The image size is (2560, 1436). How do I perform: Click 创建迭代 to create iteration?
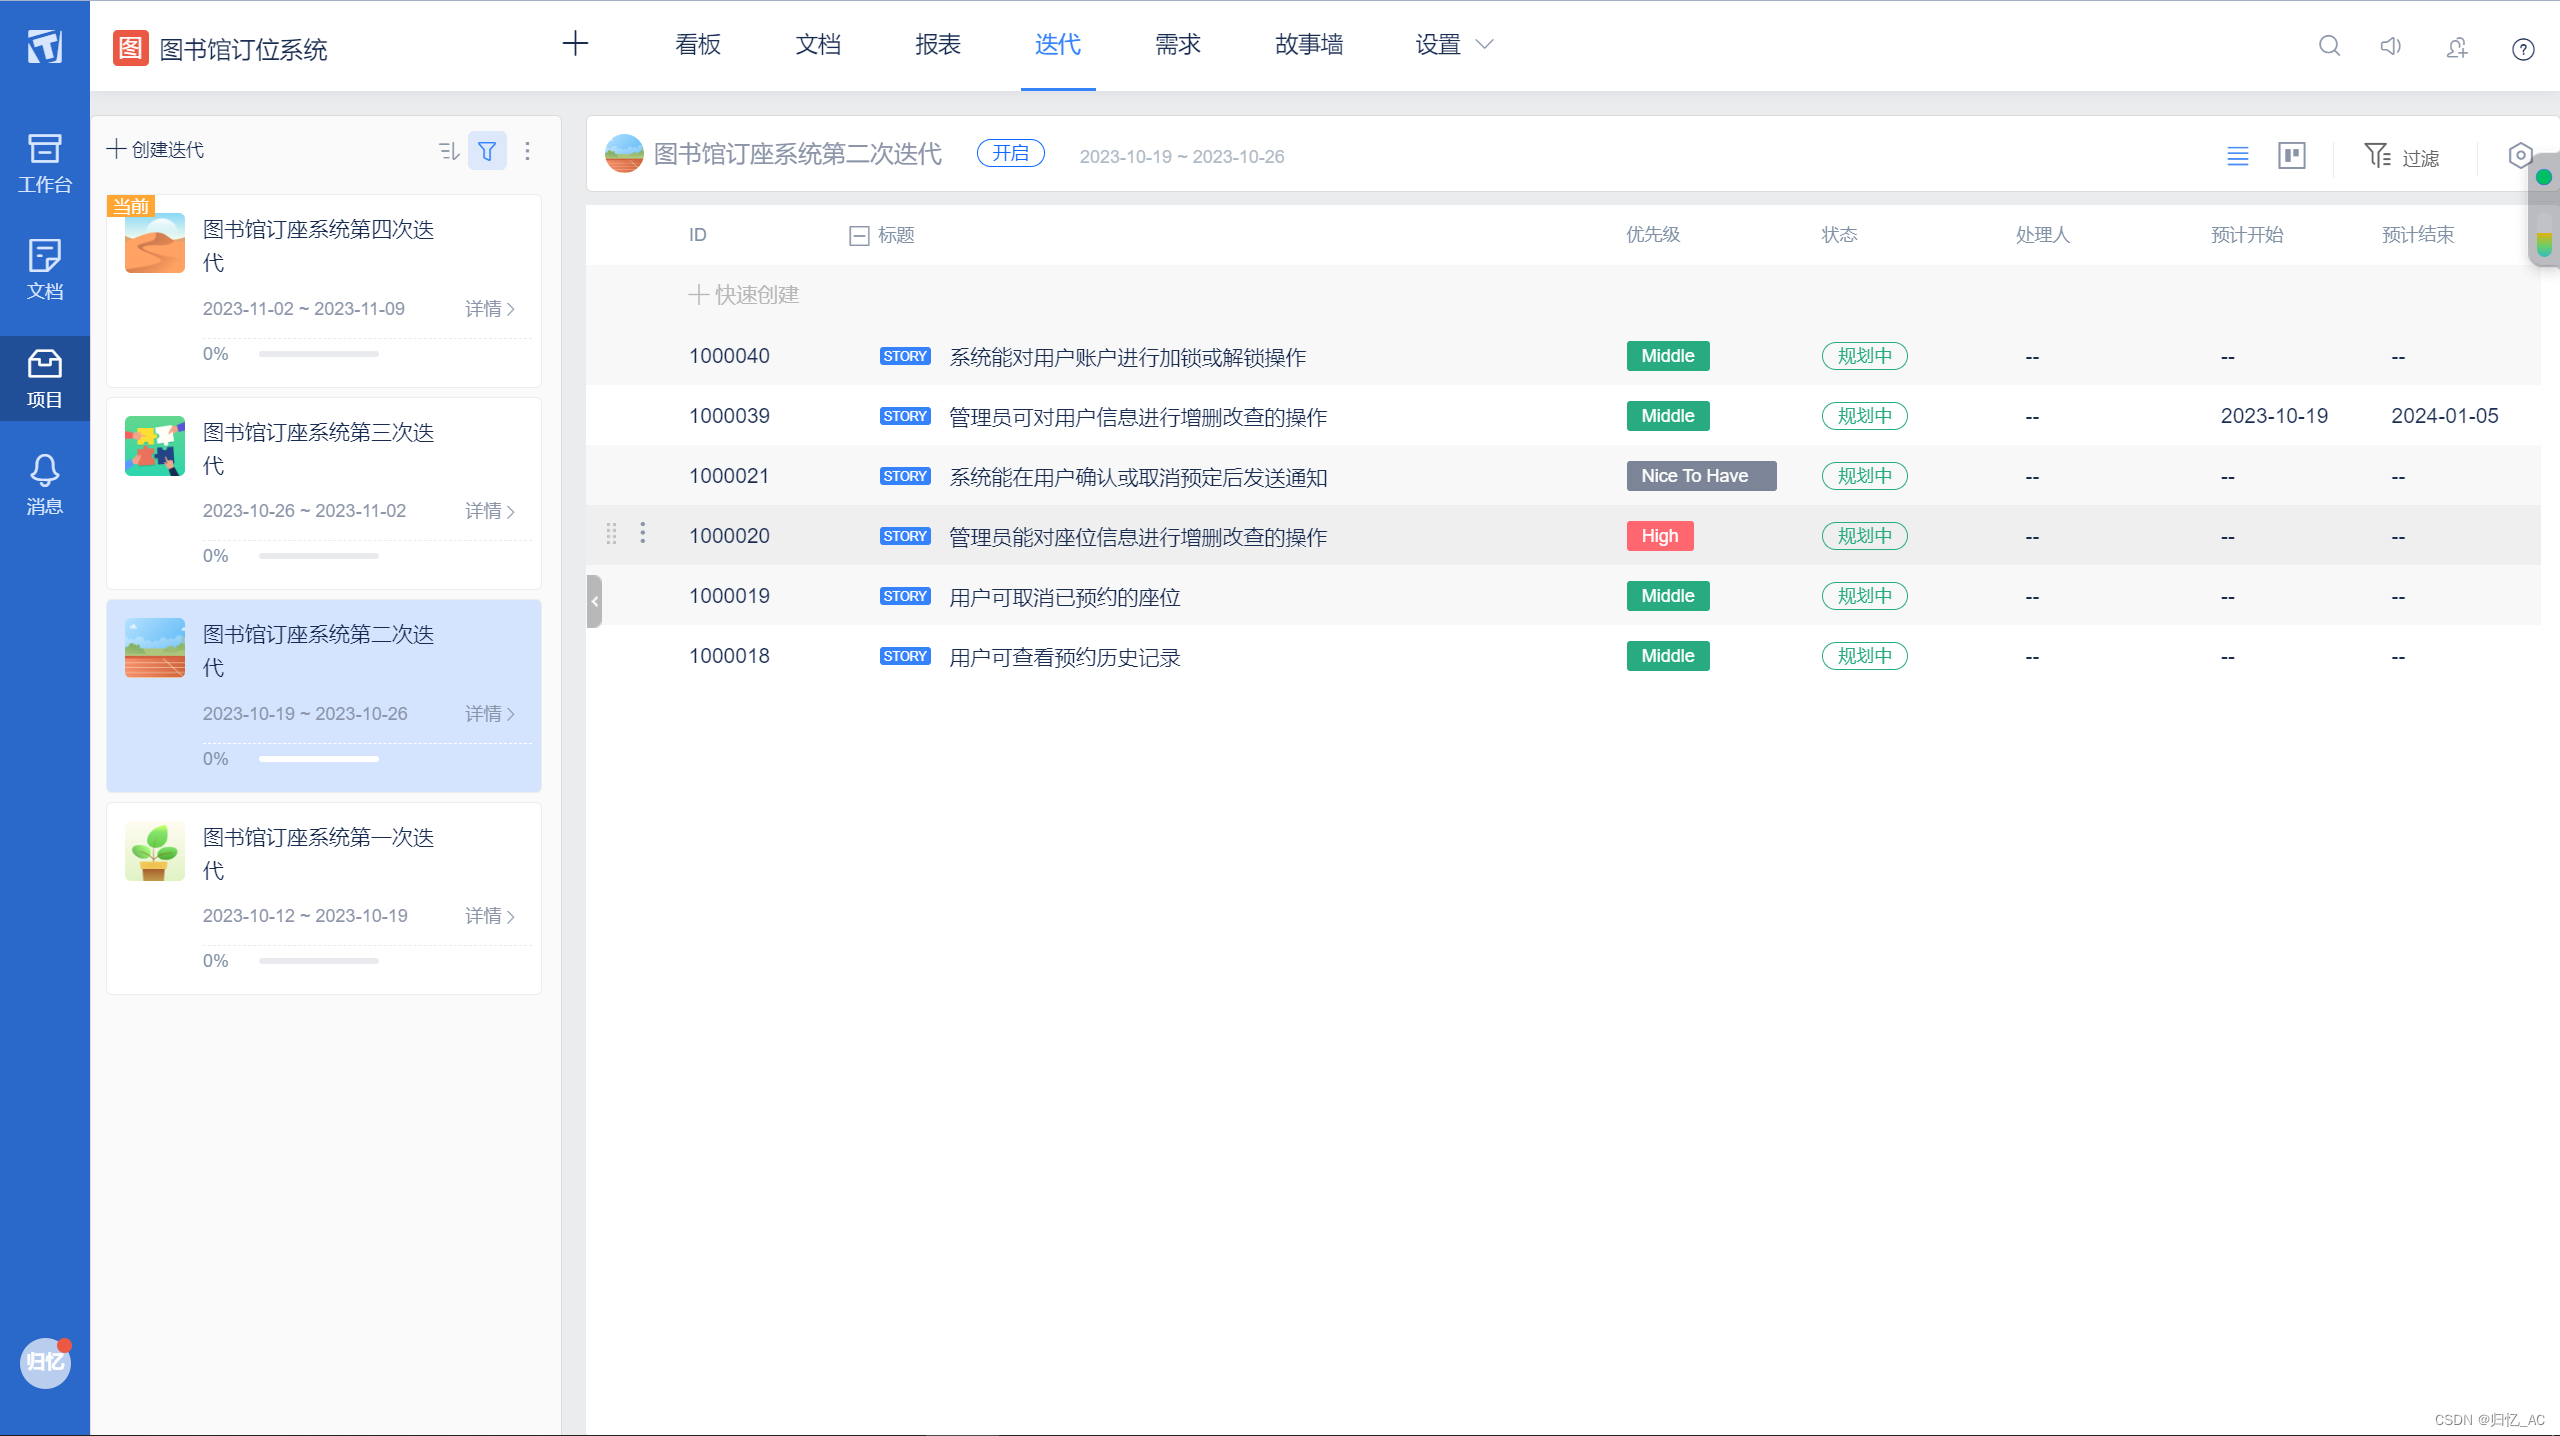[156, 150]
